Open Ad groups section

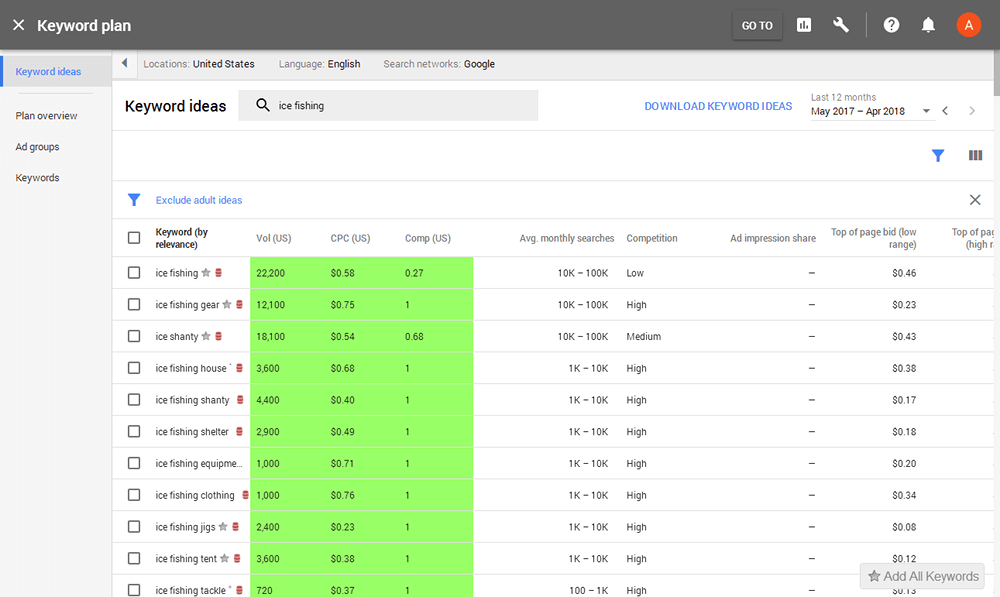(x=38, y=147)
